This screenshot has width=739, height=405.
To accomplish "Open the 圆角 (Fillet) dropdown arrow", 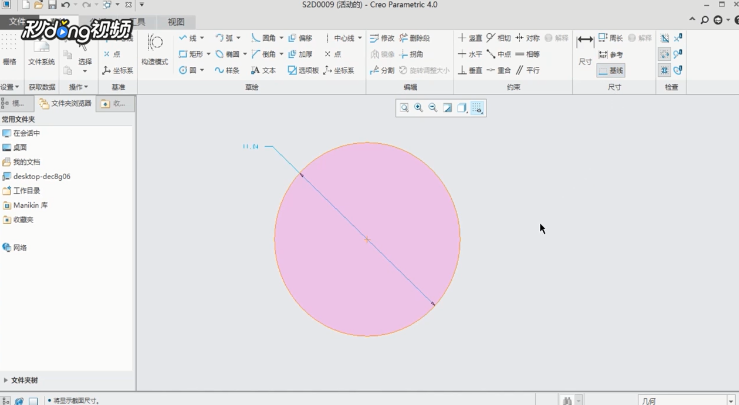I will [281, 38].
